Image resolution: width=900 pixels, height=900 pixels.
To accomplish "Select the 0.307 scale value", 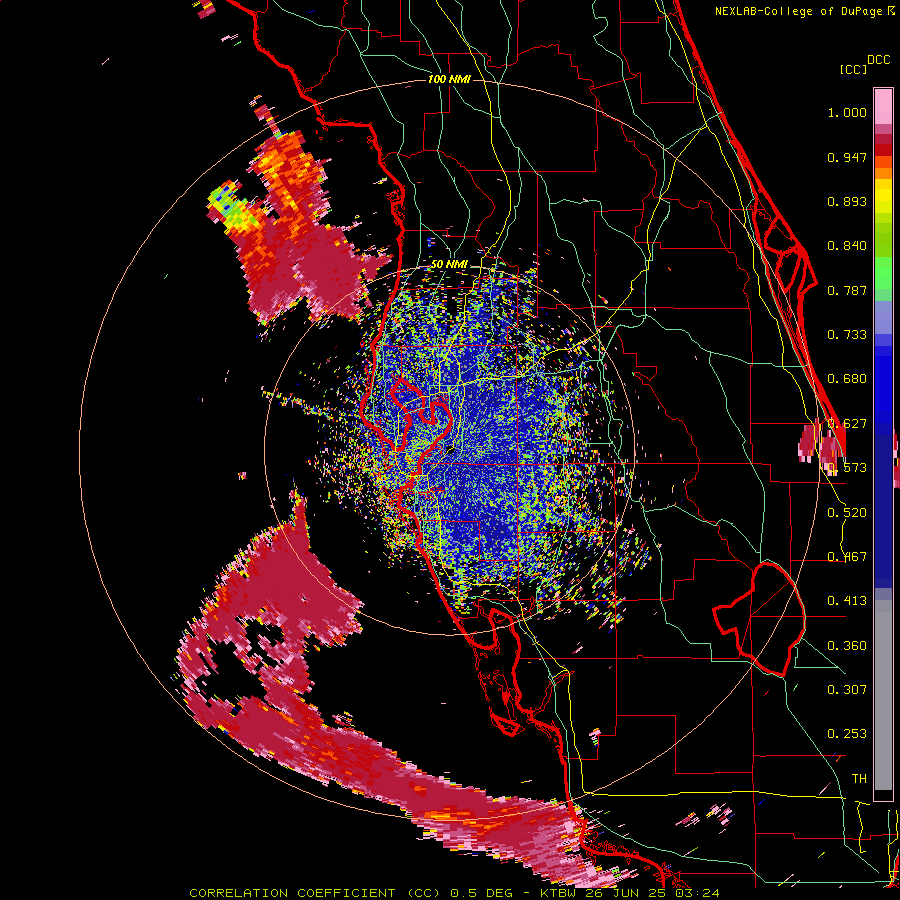I will [x=847, y=689].
